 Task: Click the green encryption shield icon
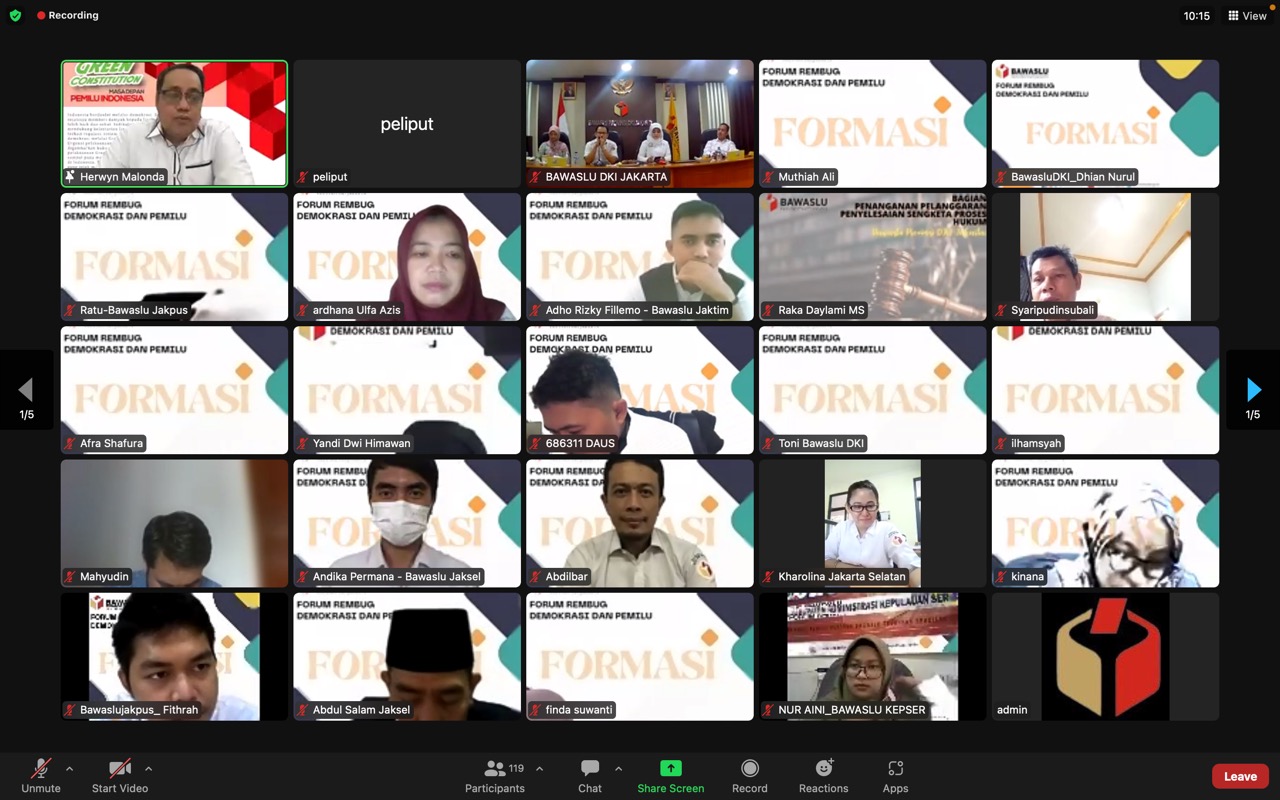tap(15, 16)
